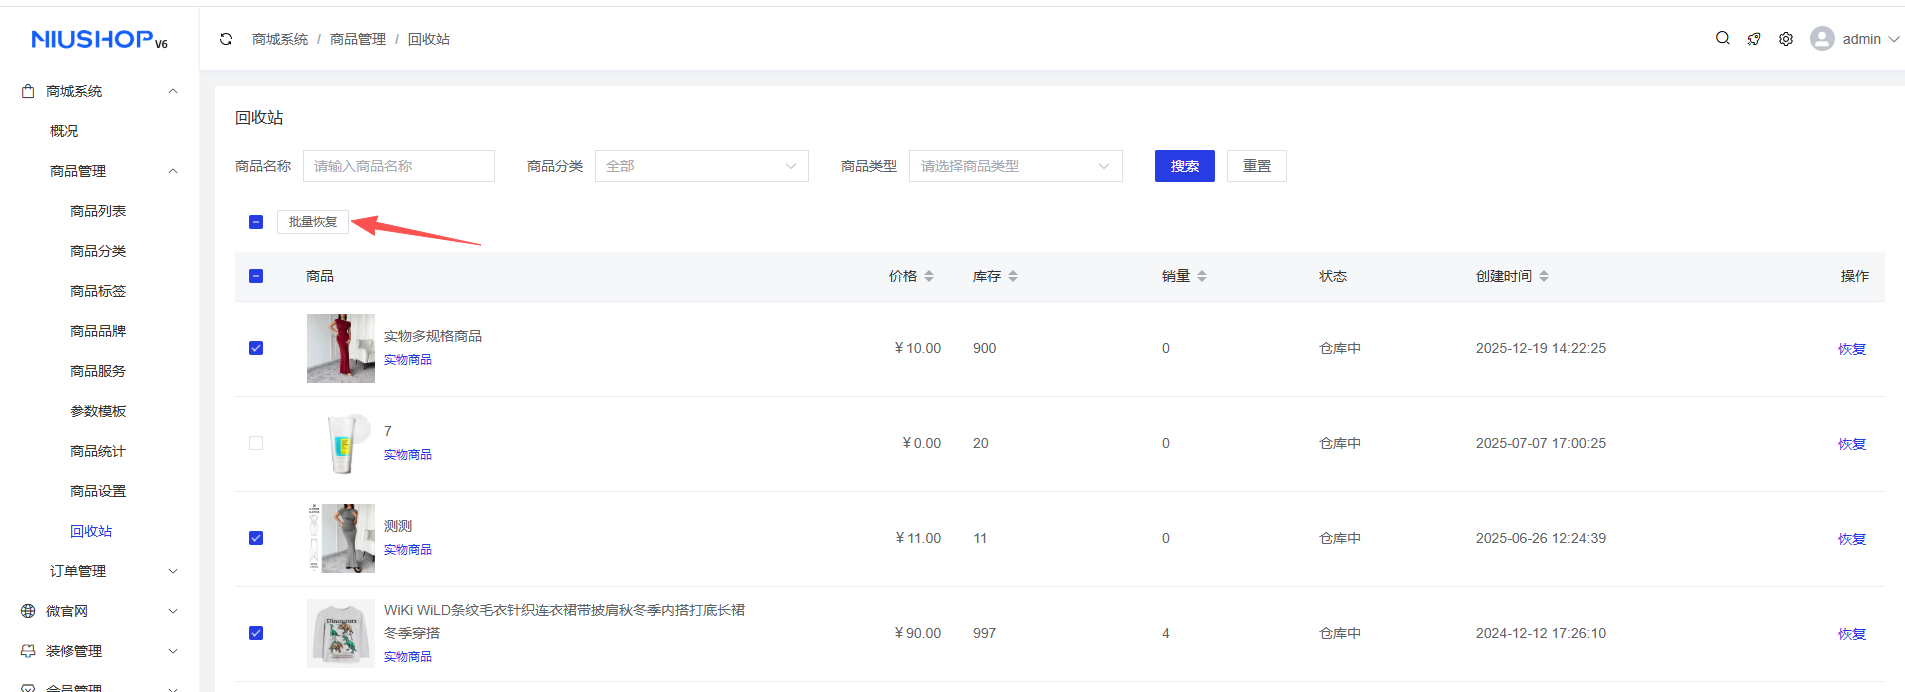Click the refresh icon beside the breadcrumb

coord(226,39)
